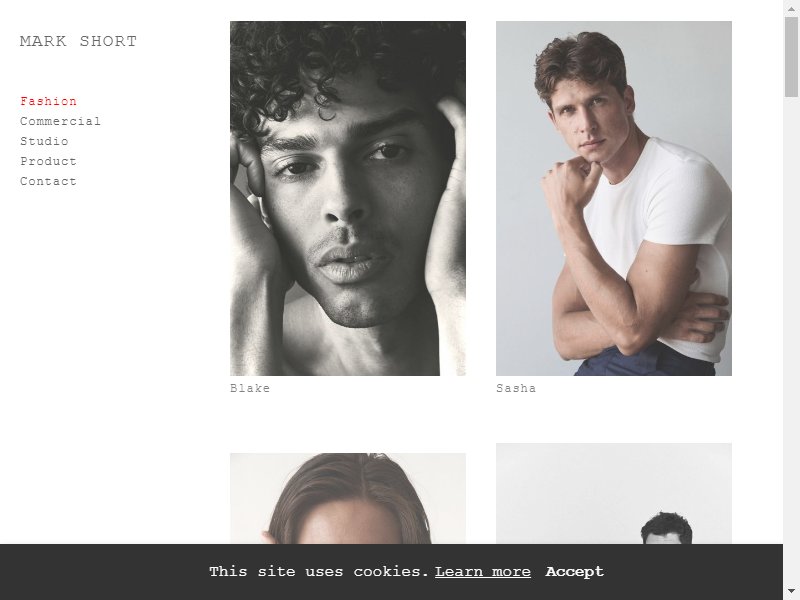800x600 pixels.
Task: Click the vertical scrollbar thumb
Action: pyautogui.click(x=791, y=56)
